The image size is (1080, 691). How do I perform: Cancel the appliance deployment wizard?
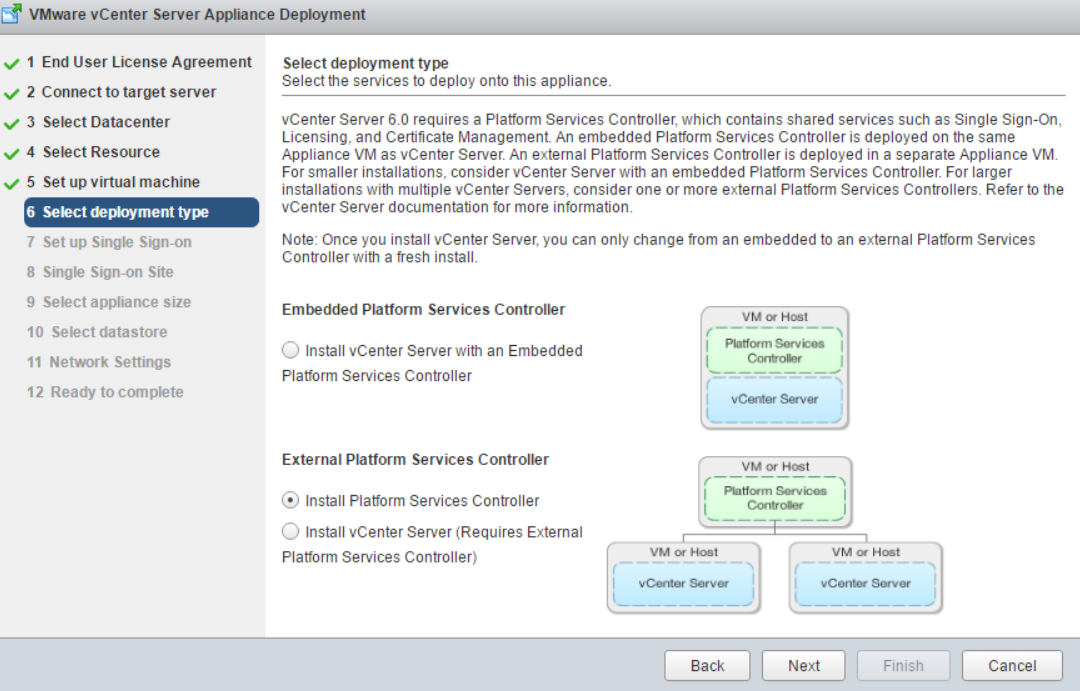pos(1011,665)
